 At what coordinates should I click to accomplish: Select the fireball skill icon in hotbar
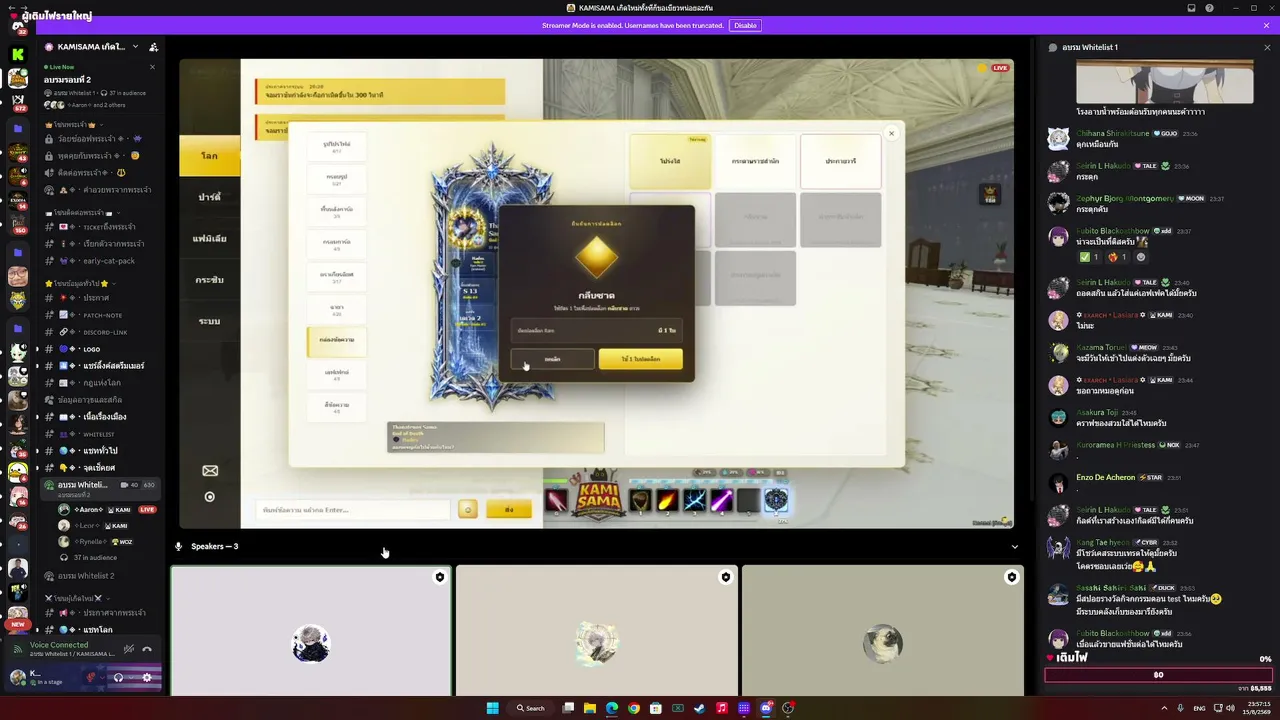pyautogui.click(x=667, y=500)
